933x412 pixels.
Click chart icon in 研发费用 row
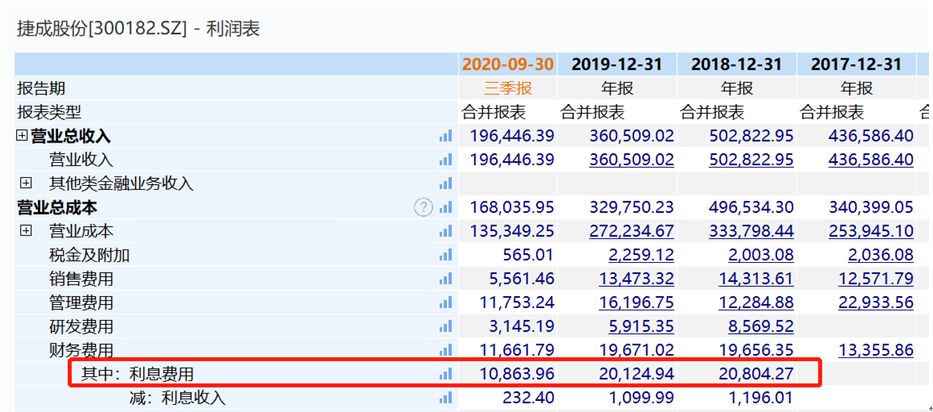point(445,327)
